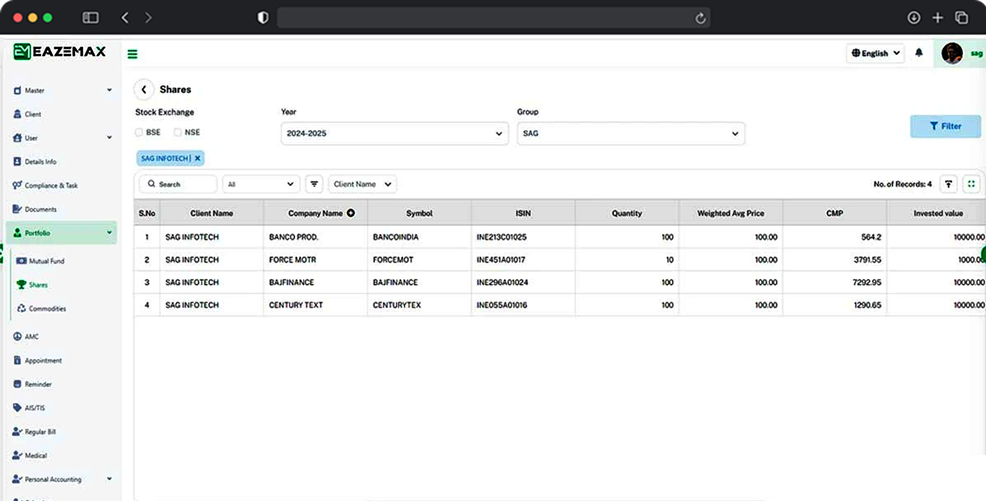This screenshot has height=501, width=986.
Task: Select the Portfolio sidebar section
Action: point(62,233)
